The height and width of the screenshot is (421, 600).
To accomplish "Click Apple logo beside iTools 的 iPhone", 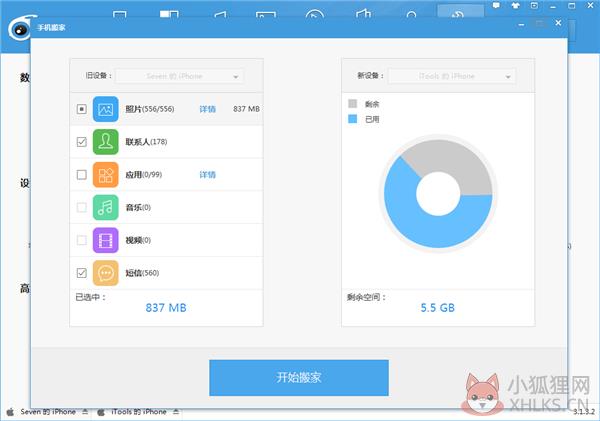I will click(x=101, y=412).
